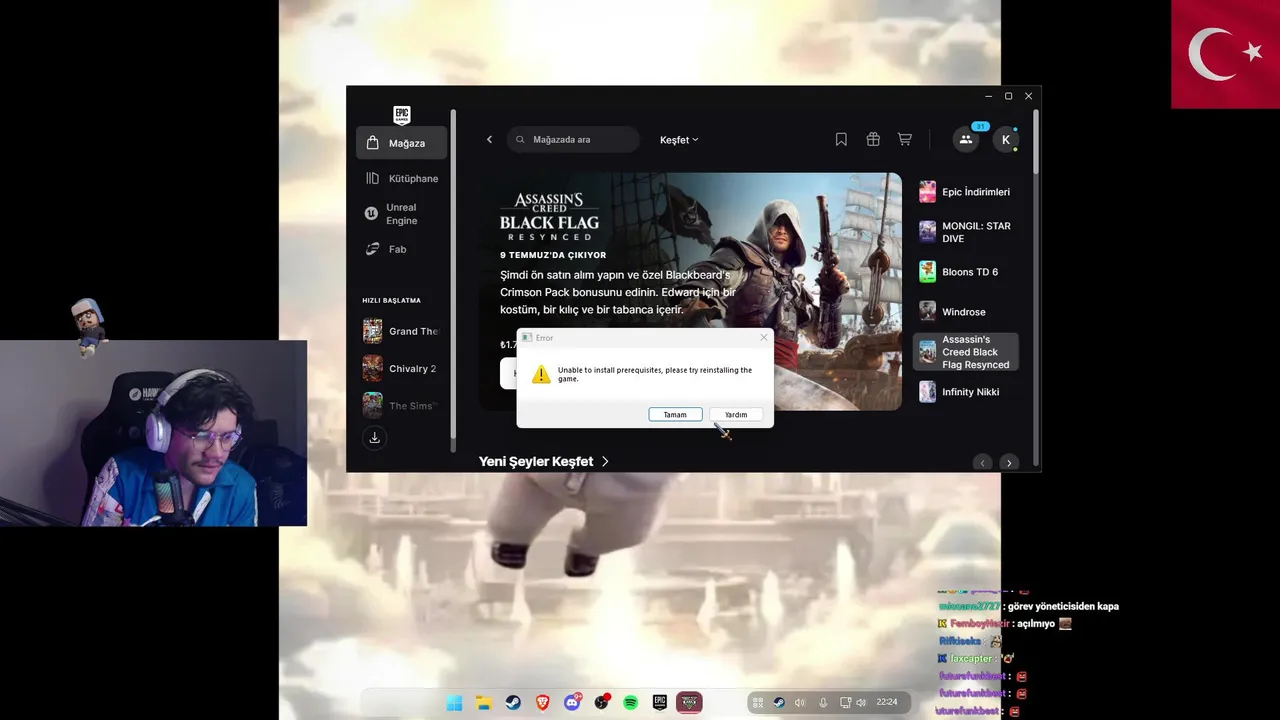Open Spotify from the taskbar
Viewport: 1280px width, 720px height.
(631, 703)
